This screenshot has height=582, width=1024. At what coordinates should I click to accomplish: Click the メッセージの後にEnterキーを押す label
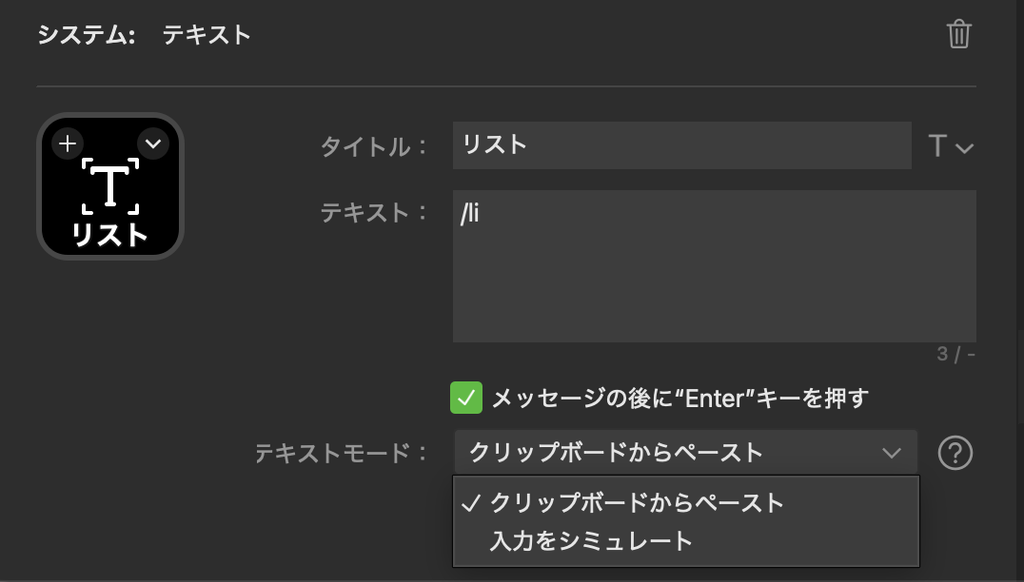(x=680, y=398)
